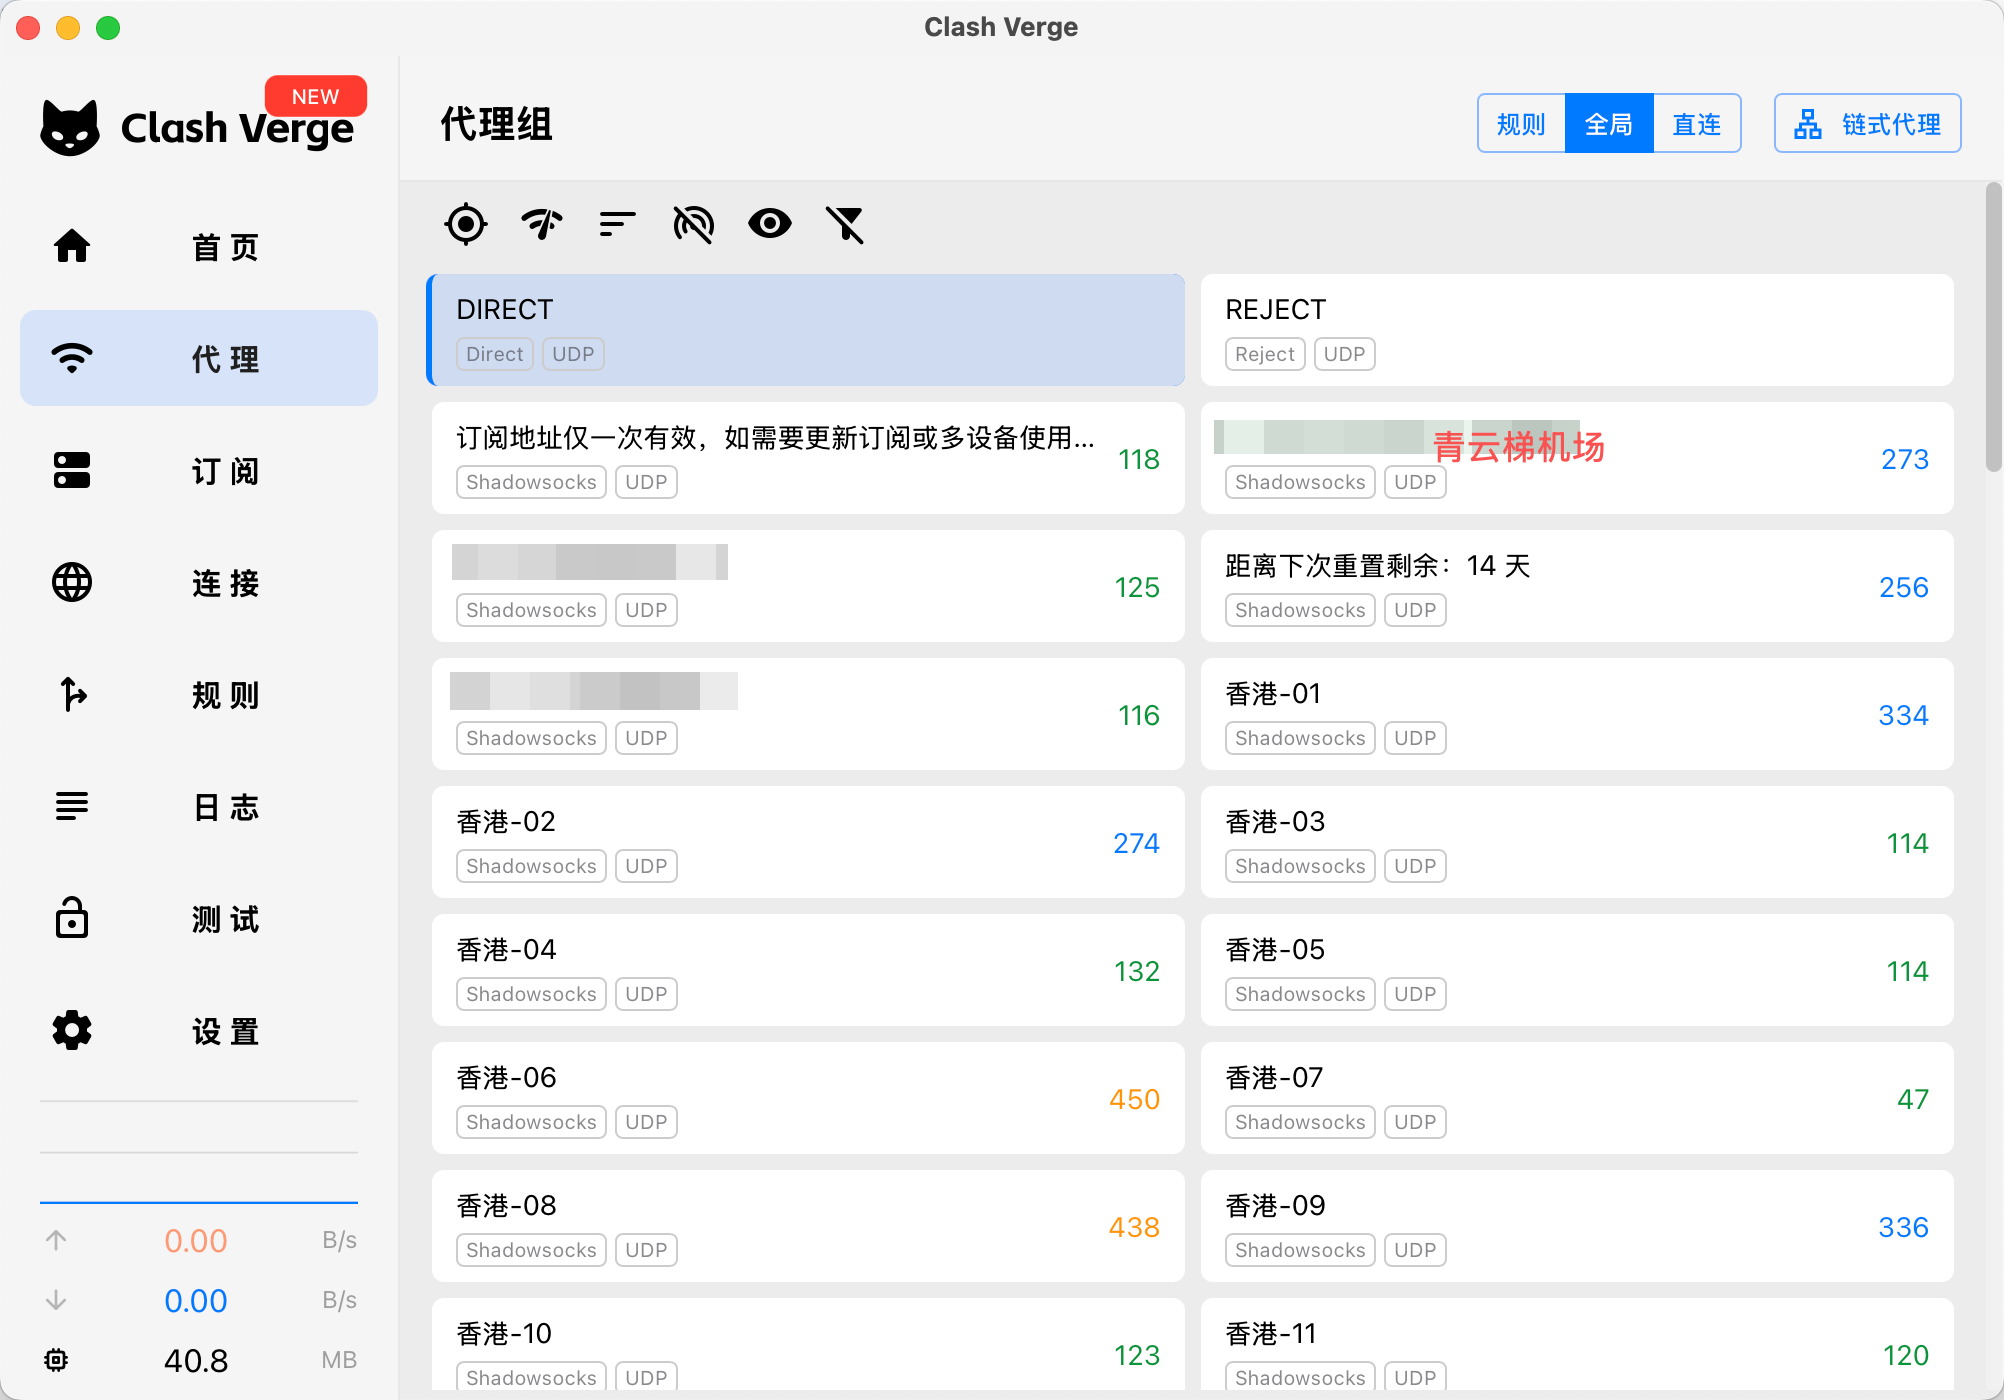Open the chain proxy (链式代理) button
Screen dimensions: 2004x1400
point(1866,124)
